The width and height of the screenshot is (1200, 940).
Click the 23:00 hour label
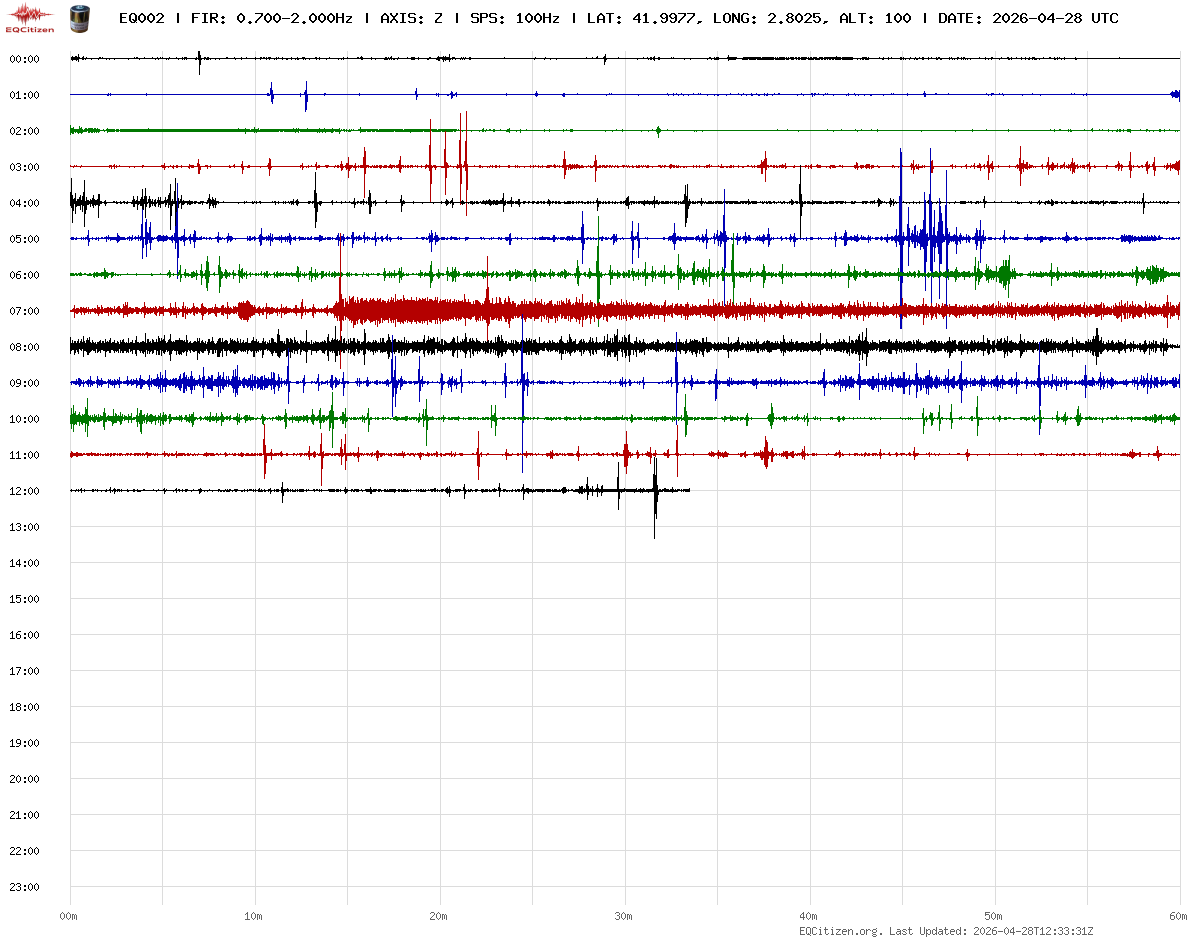[24, 887]
